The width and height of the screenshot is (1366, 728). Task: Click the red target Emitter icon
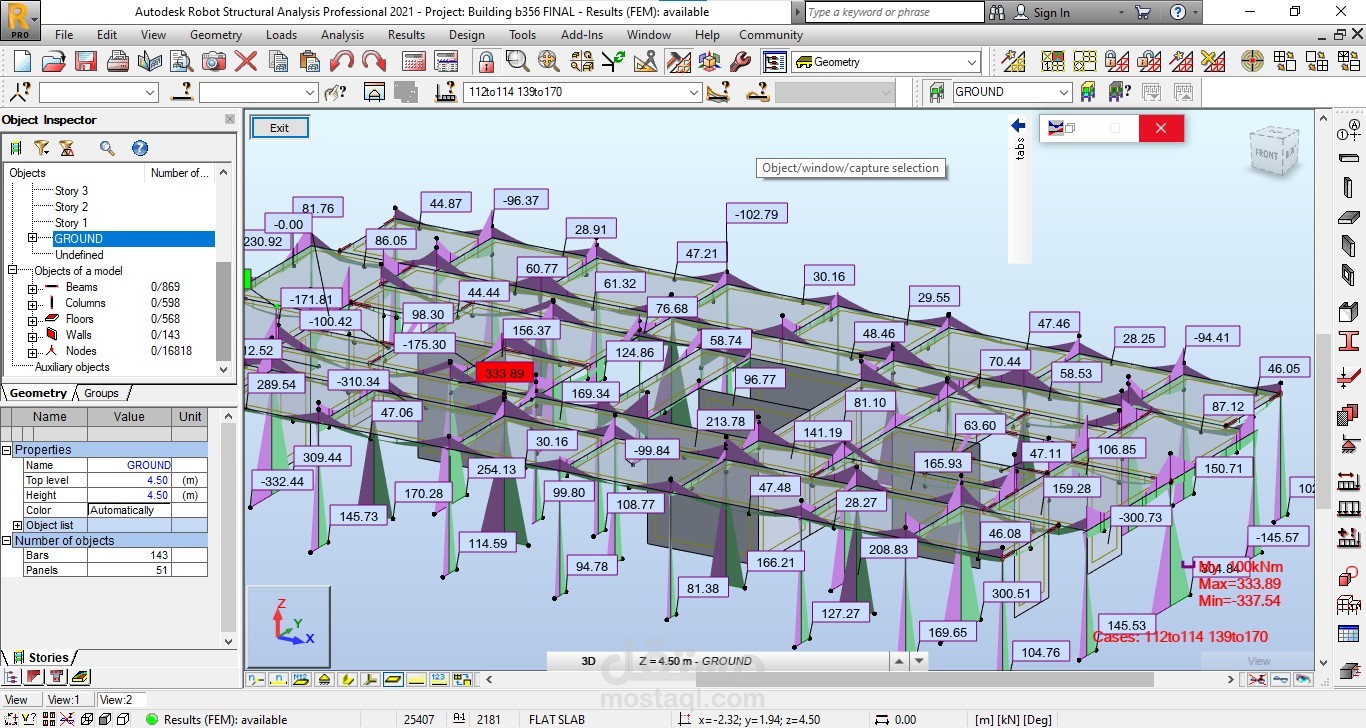1252,61
